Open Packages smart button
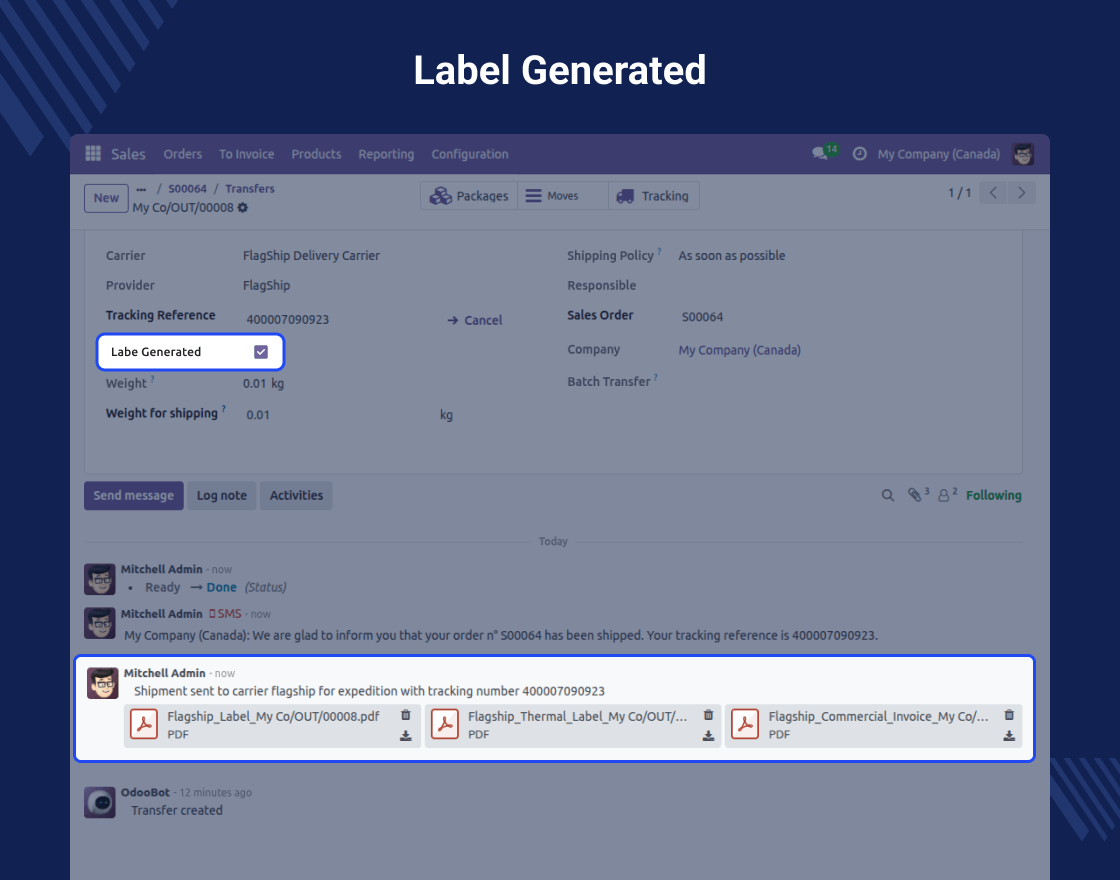Viewport: 1120px width, 880px height. tap(469, 196)
